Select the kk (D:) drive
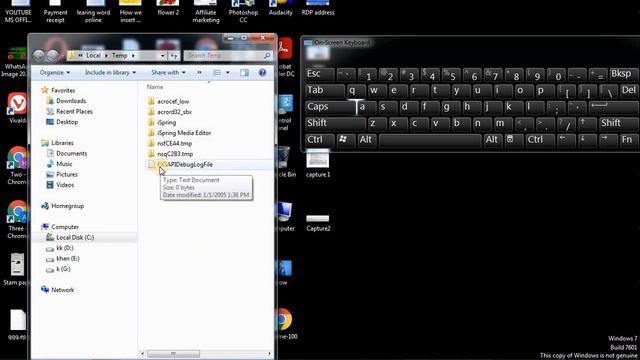Viewport: 640px width, 360px height. 64,248
